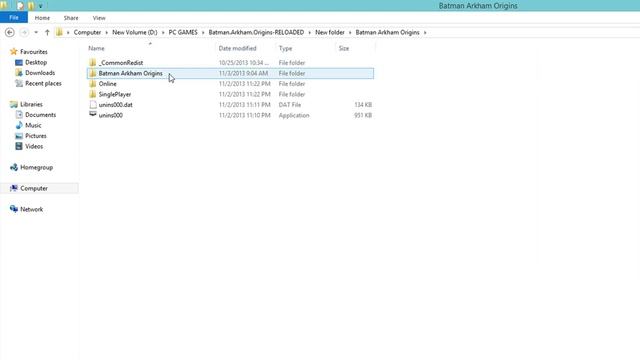Select the Online folder icon

click(x=93, y=84)
